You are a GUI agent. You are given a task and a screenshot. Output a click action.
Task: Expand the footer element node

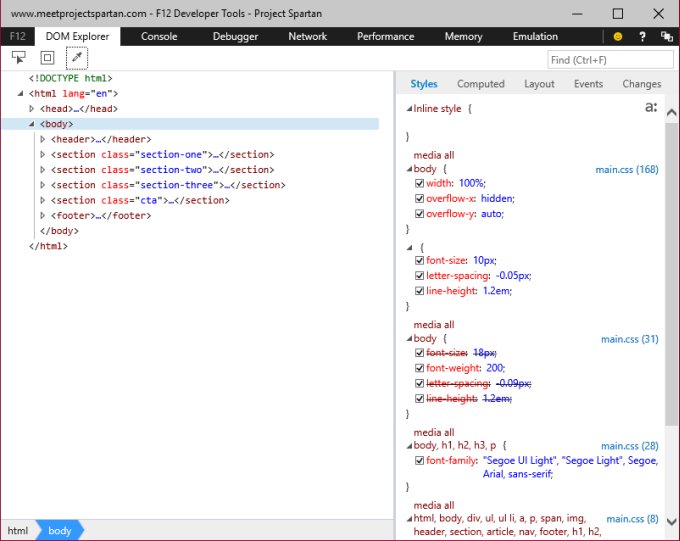[42, 215]
